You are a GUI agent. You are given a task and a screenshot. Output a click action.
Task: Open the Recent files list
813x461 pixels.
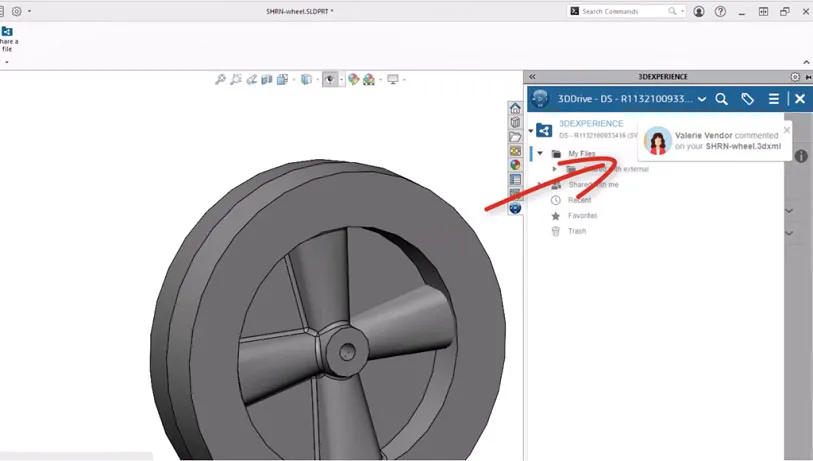(579, 200)
